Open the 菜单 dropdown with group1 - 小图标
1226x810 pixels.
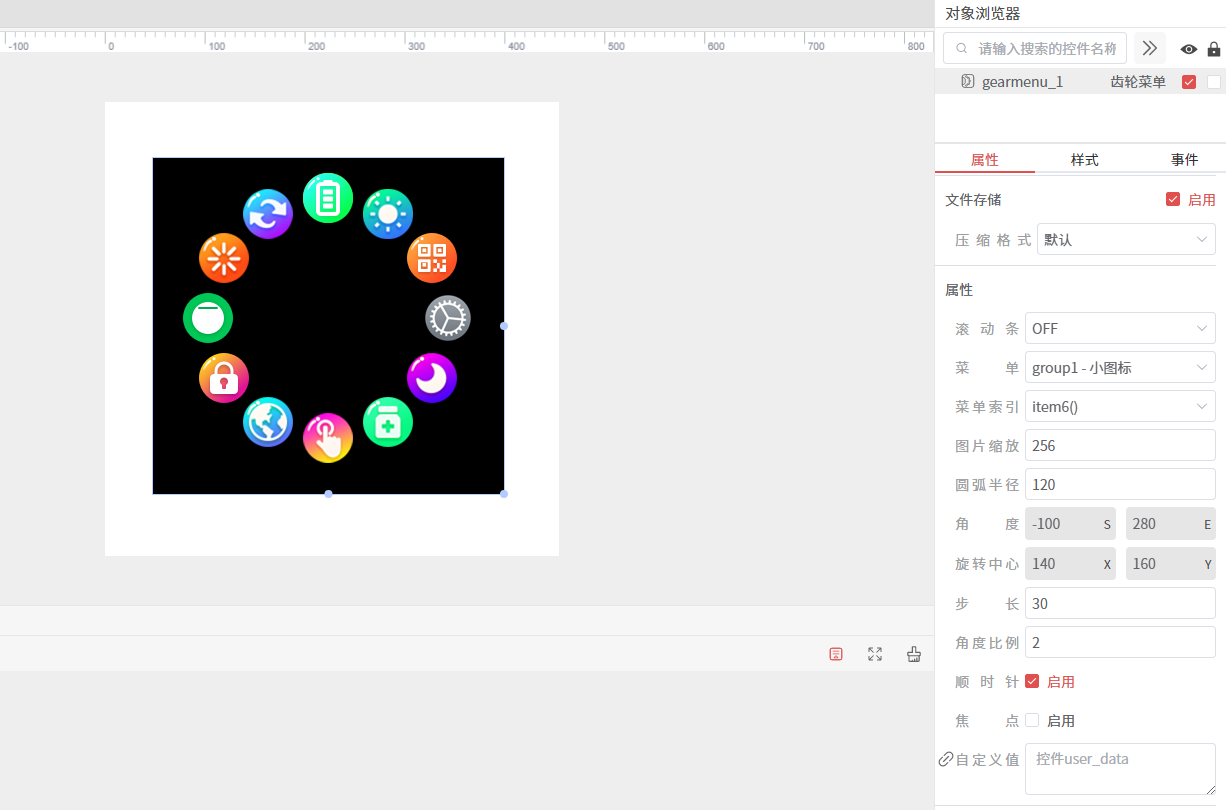(x=1120, y=367)
